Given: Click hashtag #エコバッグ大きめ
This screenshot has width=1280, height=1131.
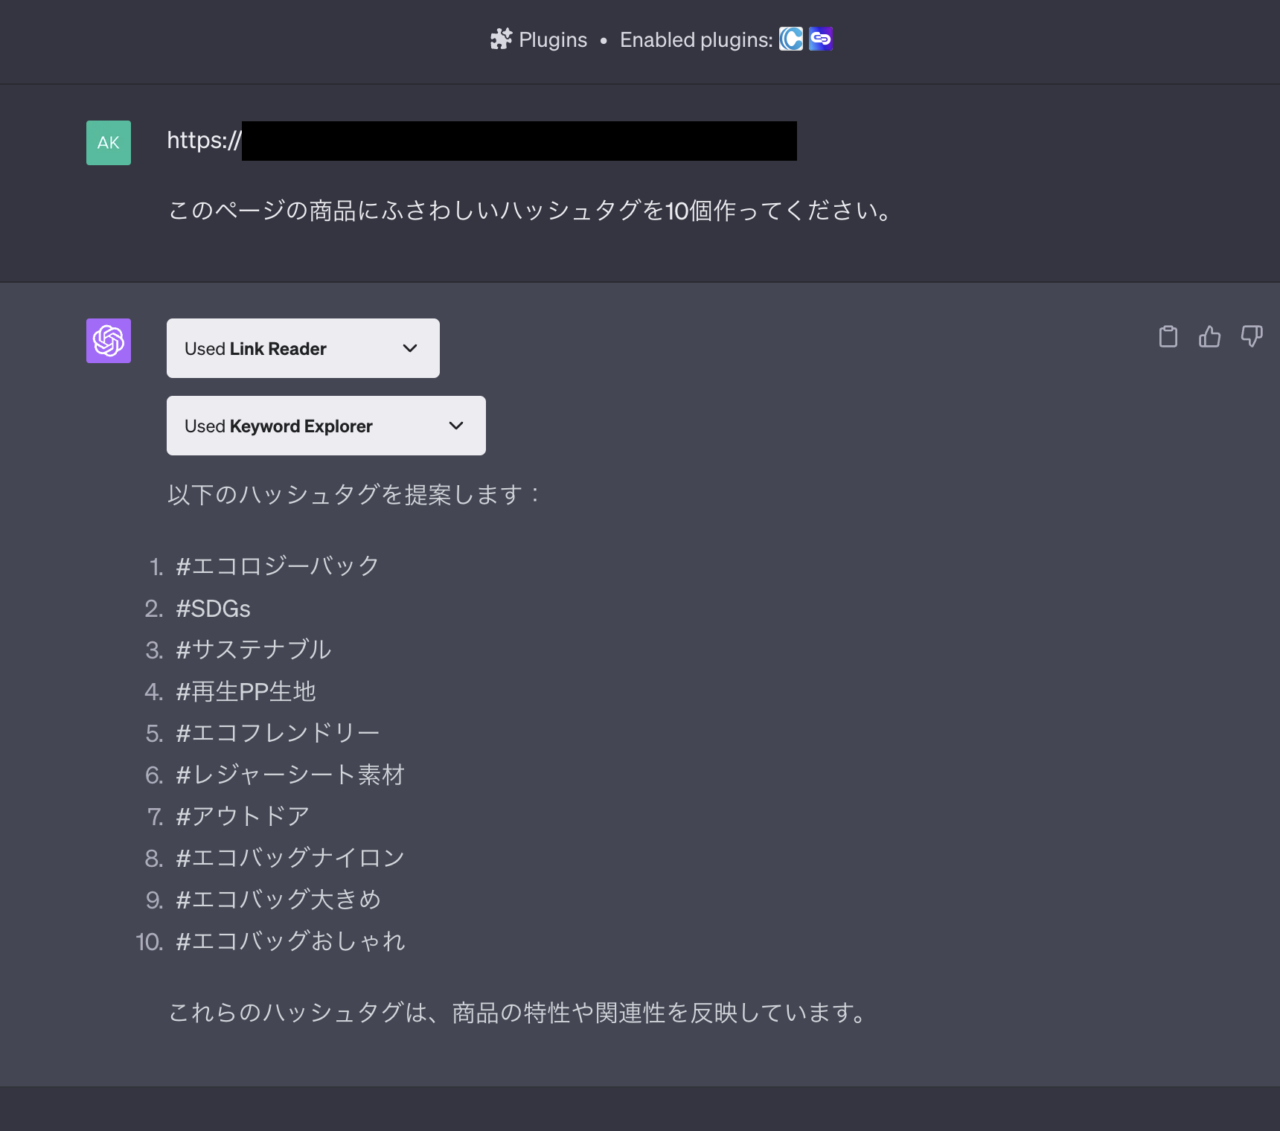Looking at the screenshot, I should [x=278, y=900].
